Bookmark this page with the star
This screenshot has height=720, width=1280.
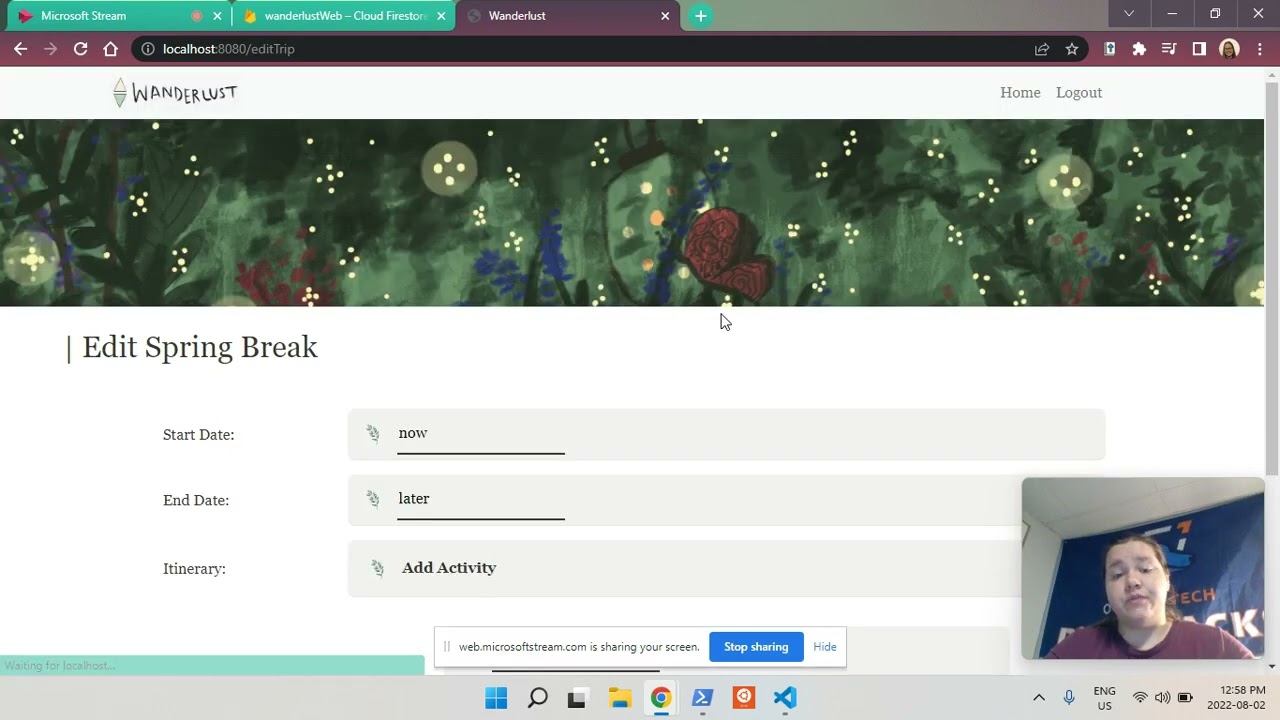point(1072,49)
